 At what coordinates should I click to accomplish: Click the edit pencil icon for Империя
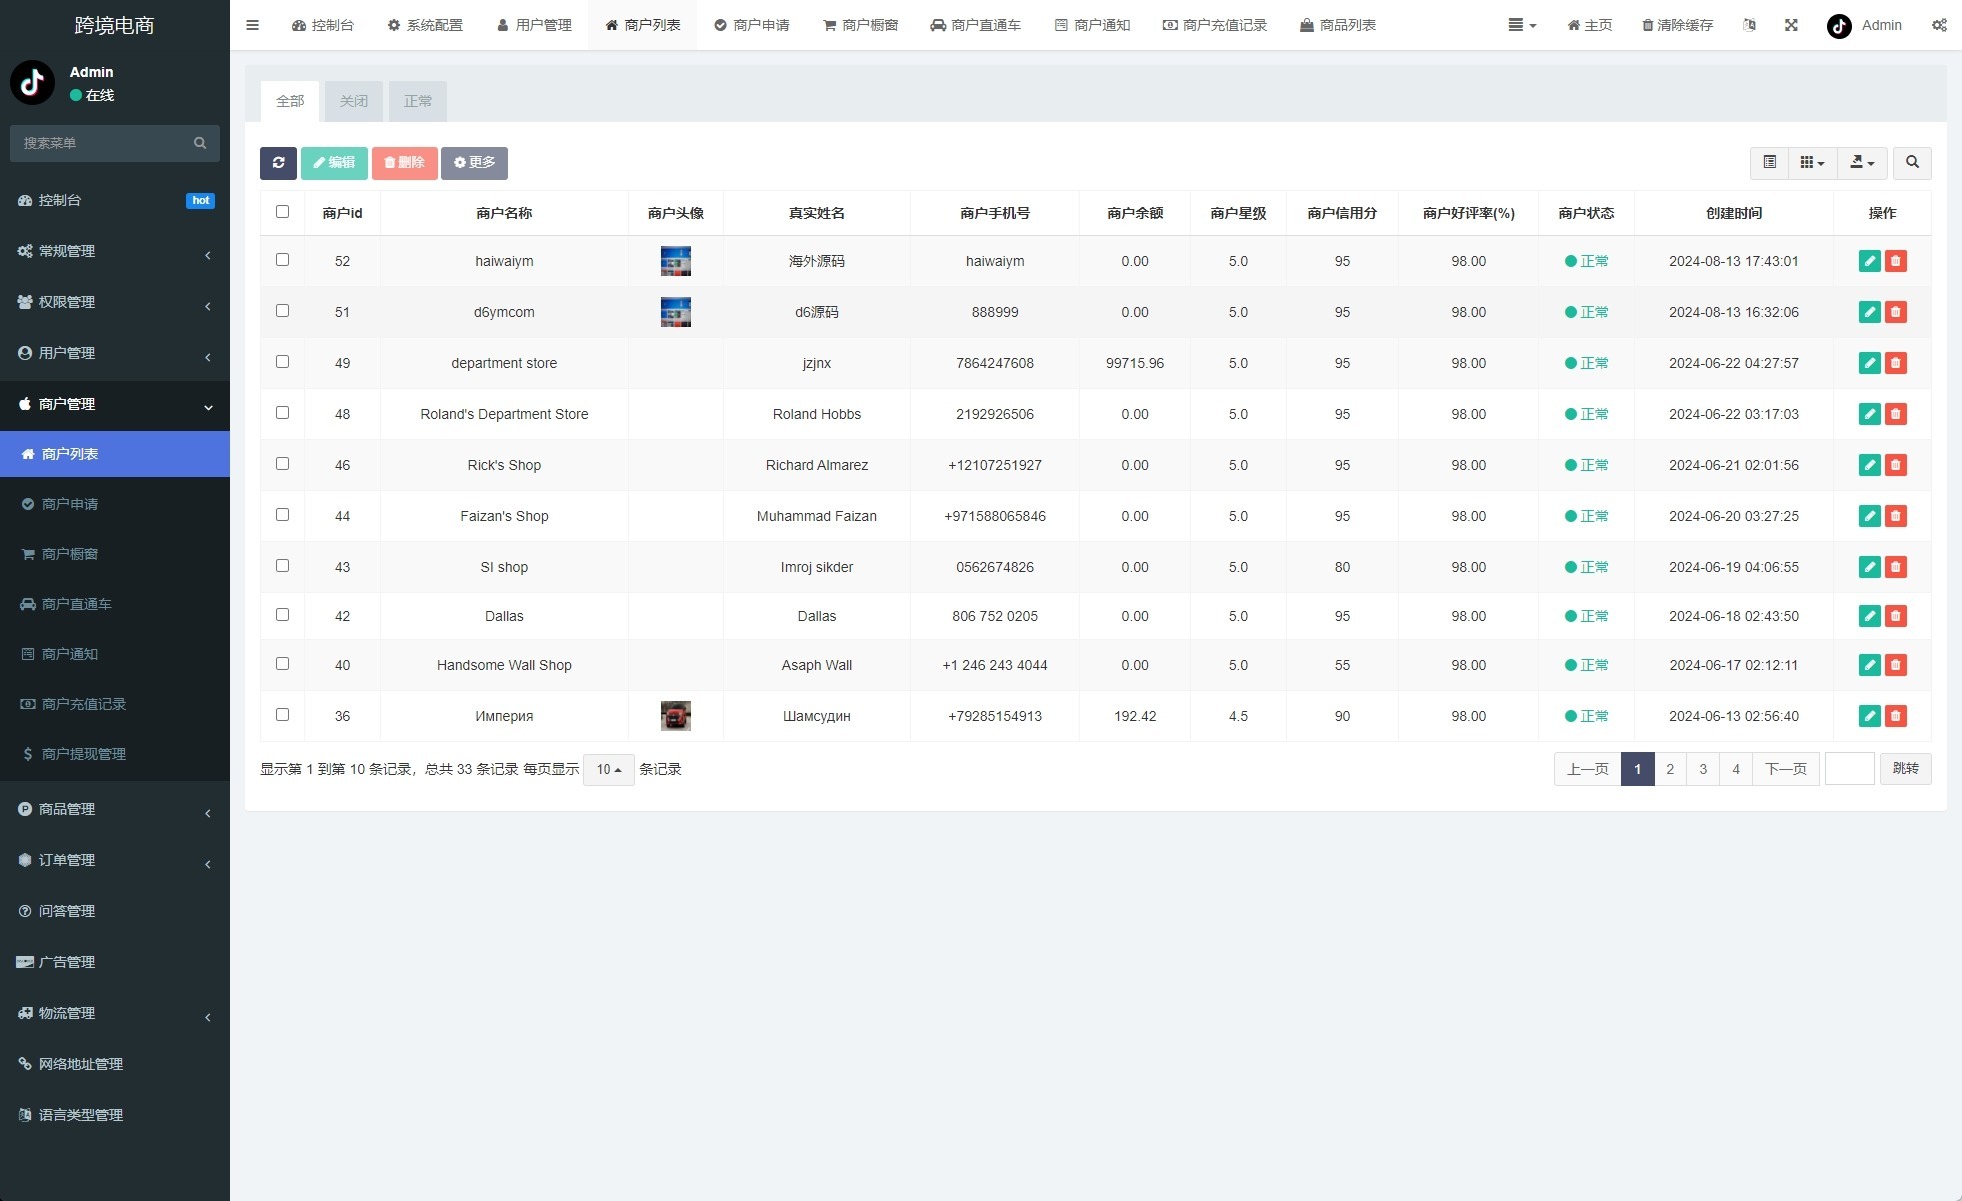click(x=1870, y=715)
